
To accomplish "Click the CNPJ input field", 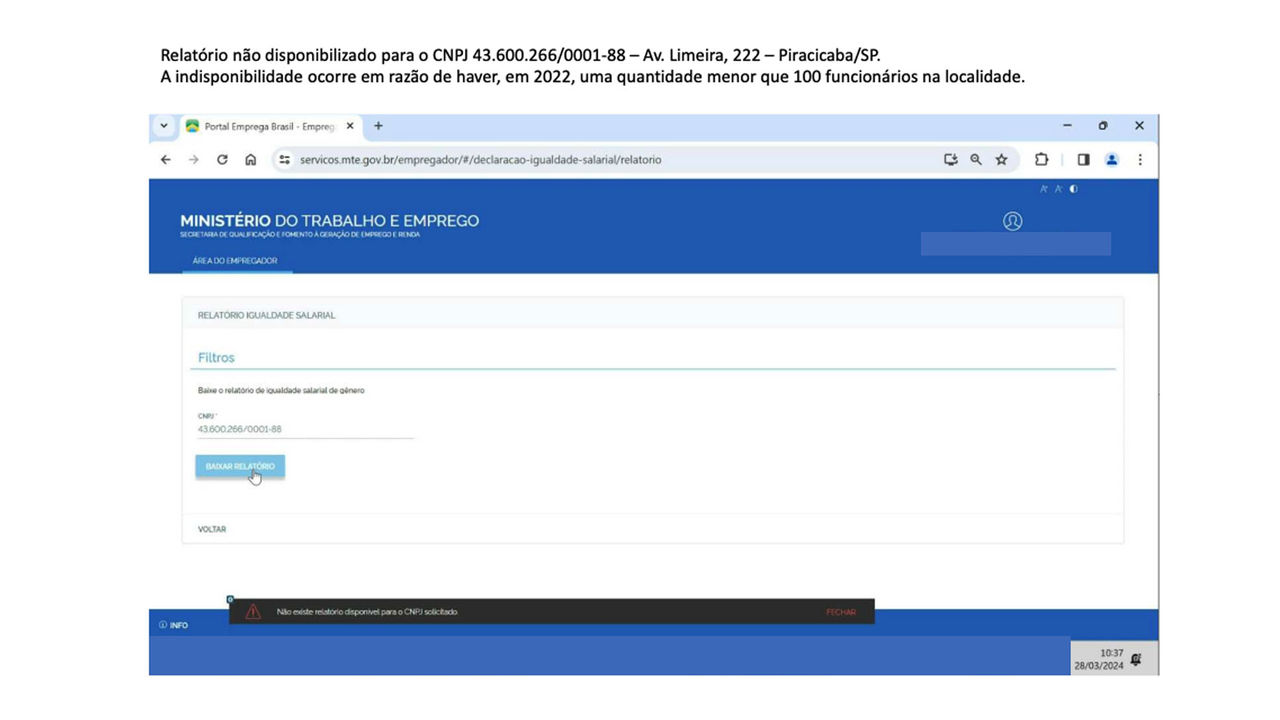I will tap(300, 428).
